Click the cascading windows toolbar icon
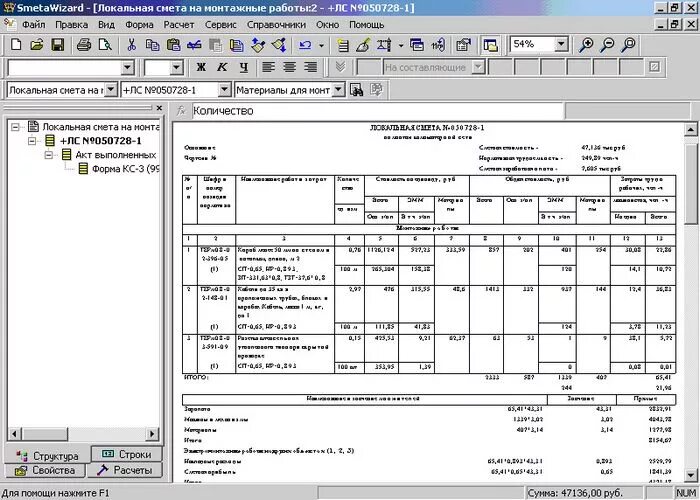Image resolution: width=700 pixels, height=500 pixels. [x=417, y=45]
